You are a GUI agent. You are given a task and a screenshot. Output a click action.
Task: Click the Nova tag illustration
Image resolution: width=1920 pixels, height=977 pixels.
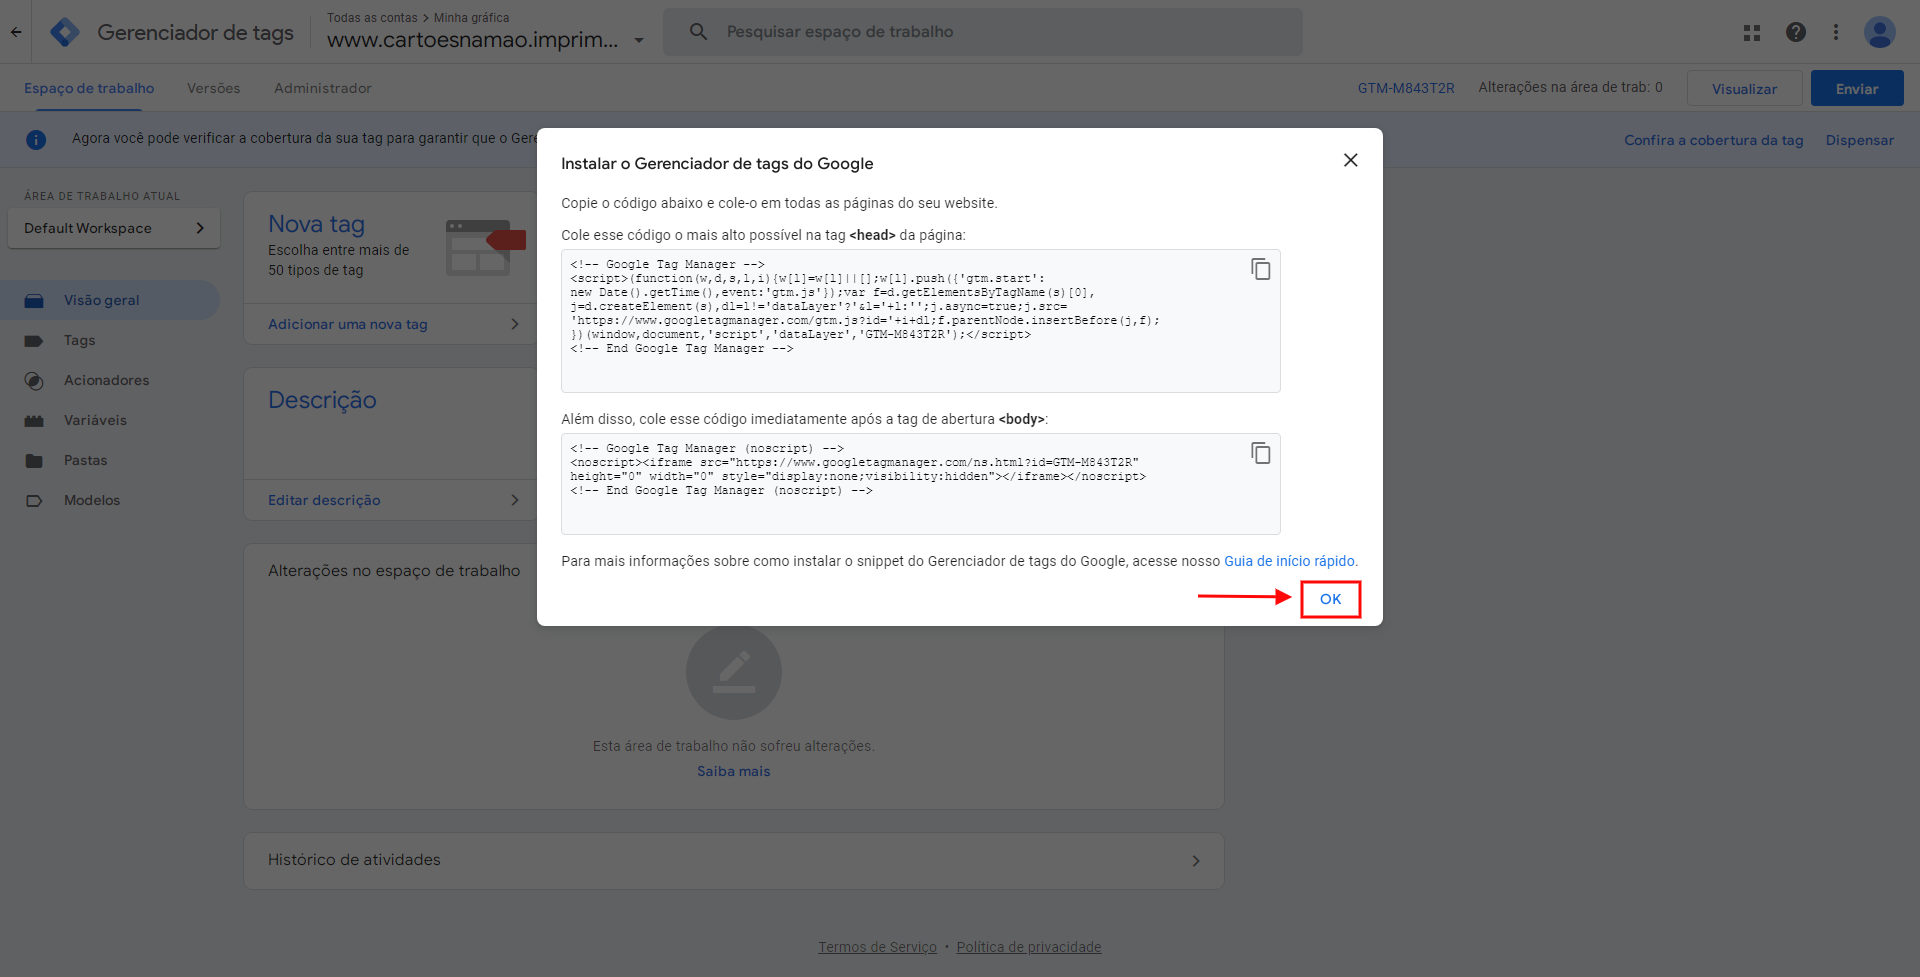pyautogui.click(x=485, y=247)
